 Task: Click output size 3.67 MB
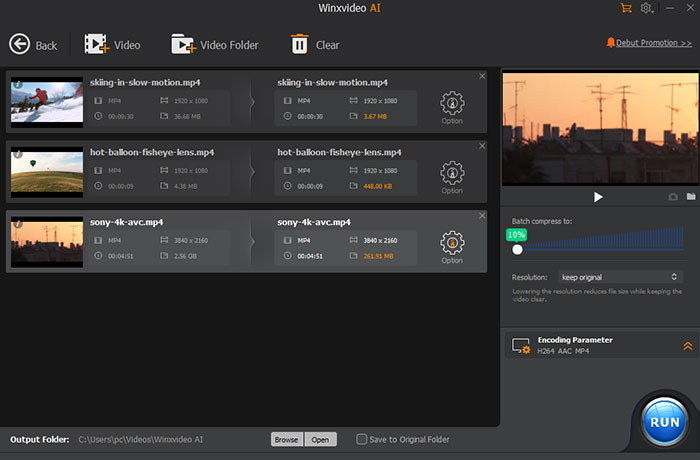coord(375,117)
